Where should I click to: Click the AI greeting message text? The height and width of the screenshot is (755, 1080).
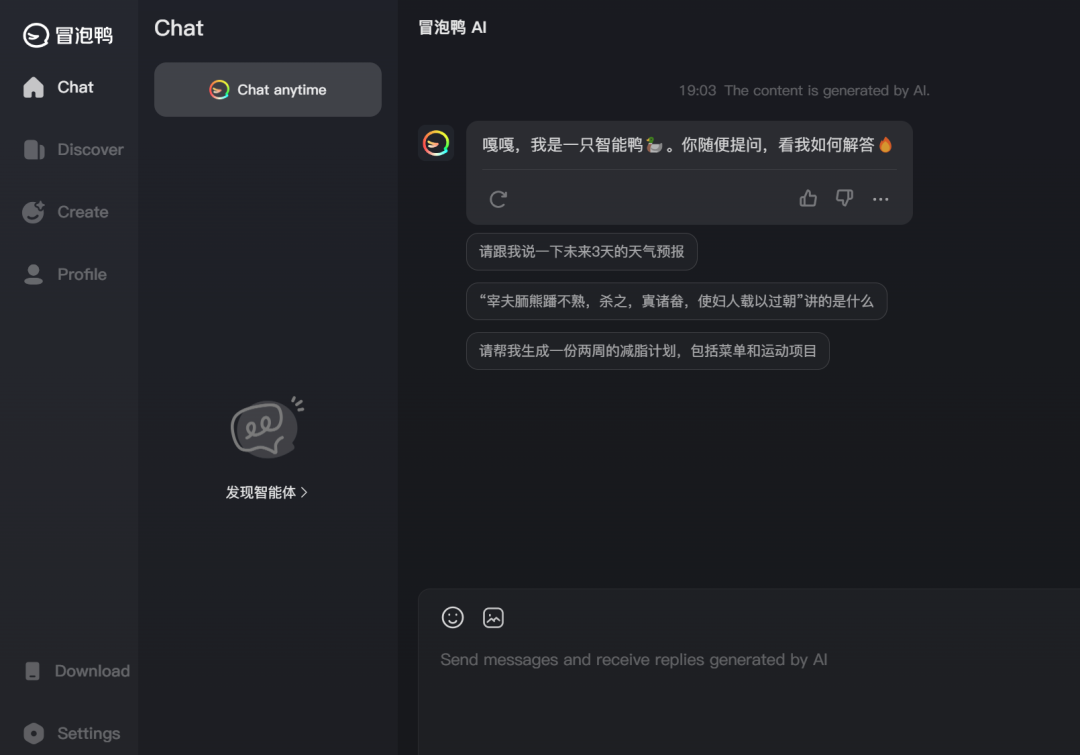pos(687,145)
